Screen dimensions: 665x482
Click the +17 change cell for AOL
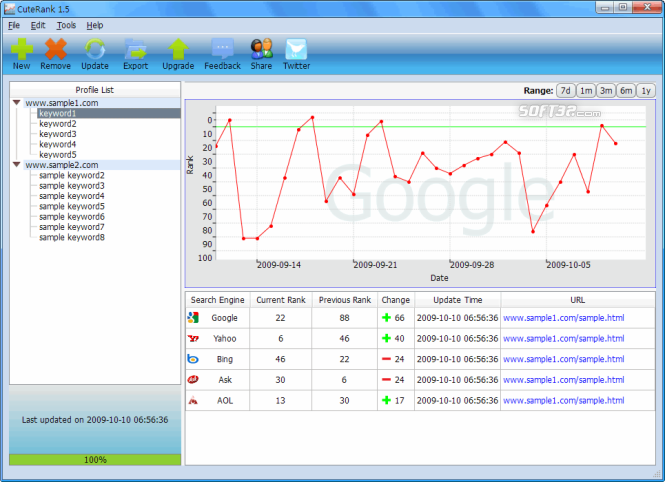pos(396,401)
